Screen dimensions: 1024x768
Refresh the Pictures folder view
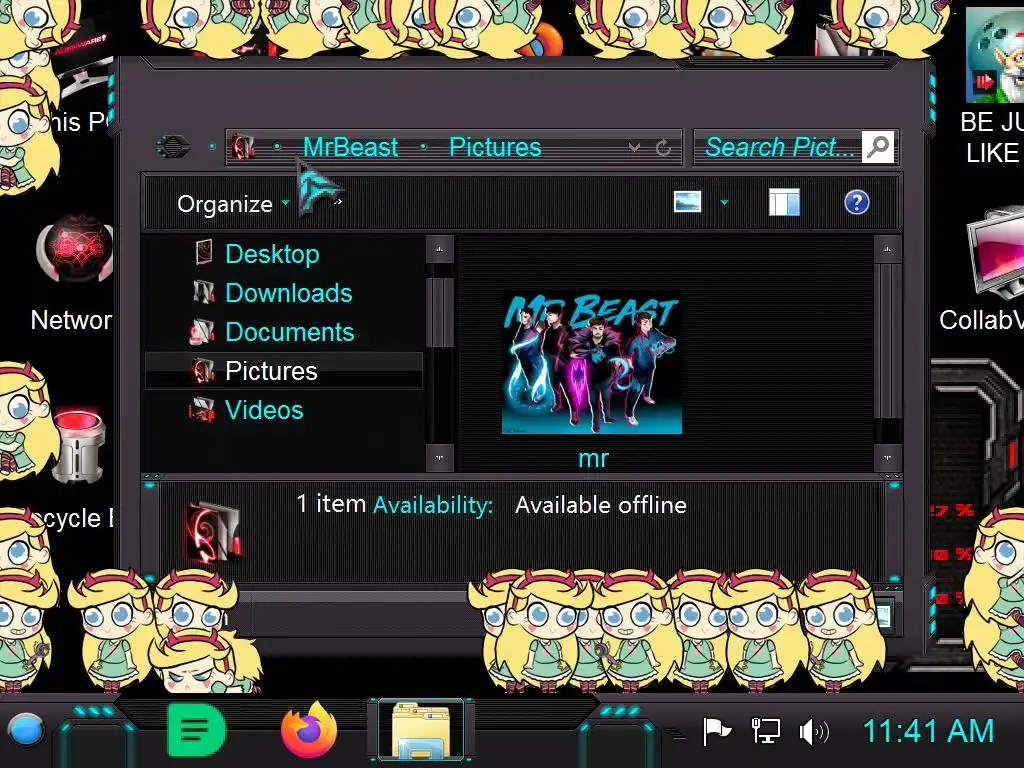pos(664,148)
